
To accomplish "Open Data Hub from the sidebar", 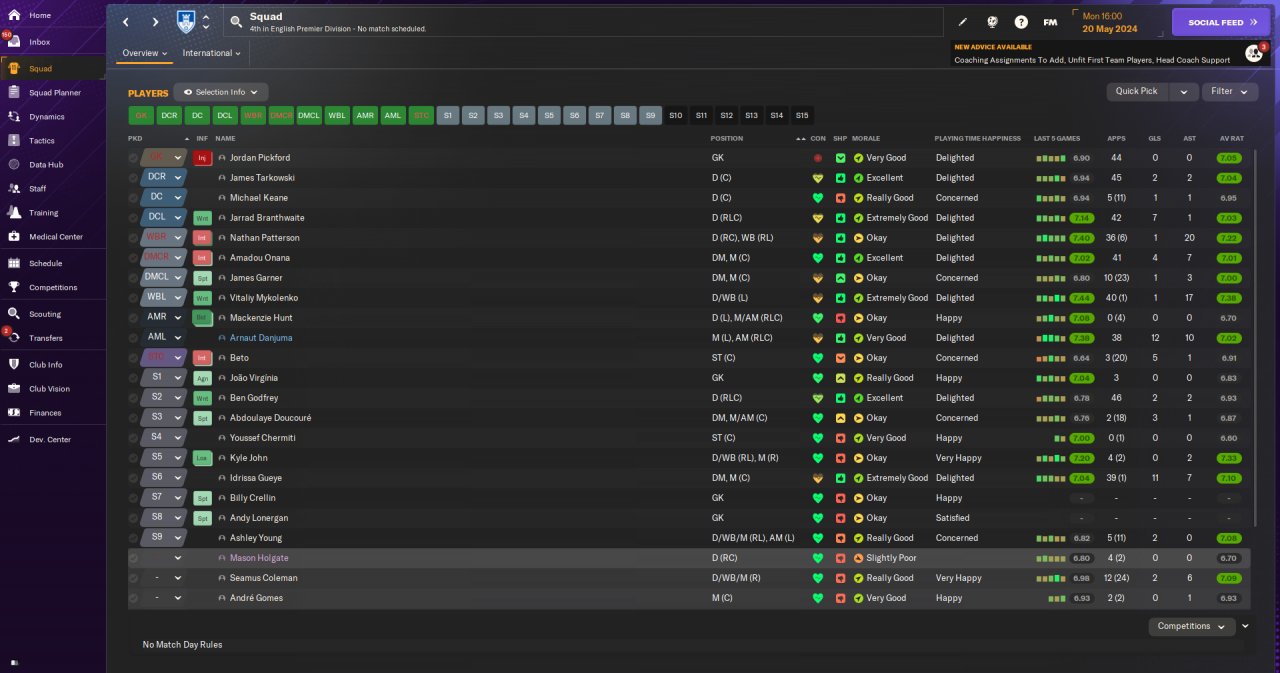I will (x=46, y=164).
